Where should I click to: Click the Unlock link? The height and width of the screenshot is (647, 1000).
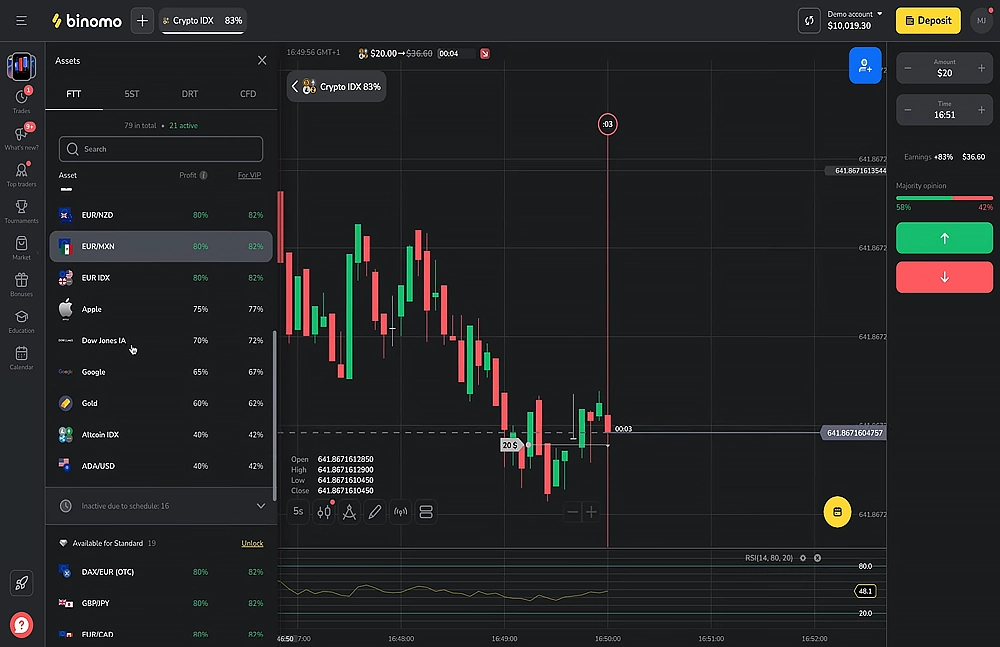[252, 544]
